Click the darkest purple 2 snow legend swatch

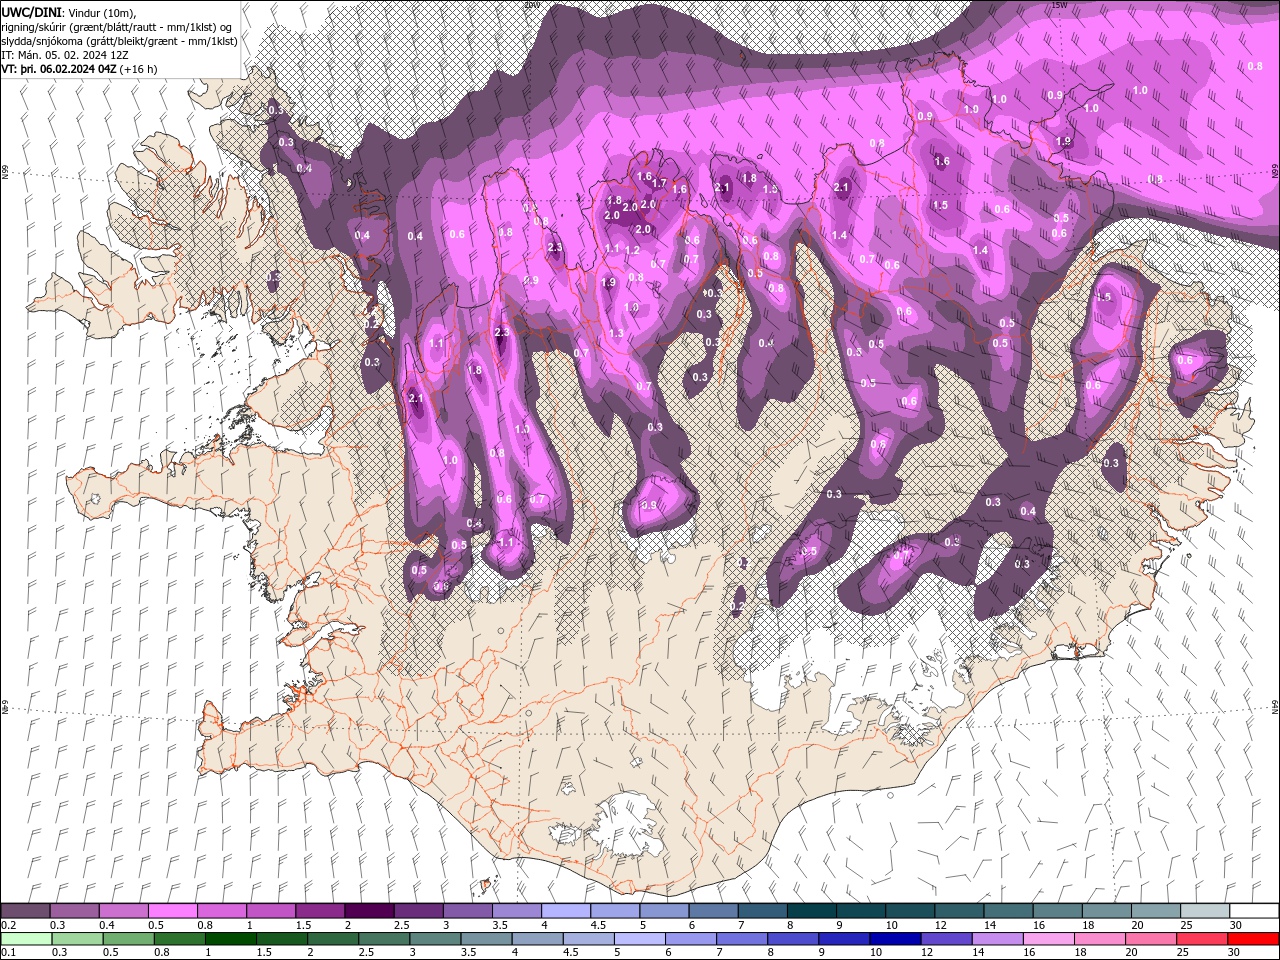pyautogui.click(x=369, y=911)
